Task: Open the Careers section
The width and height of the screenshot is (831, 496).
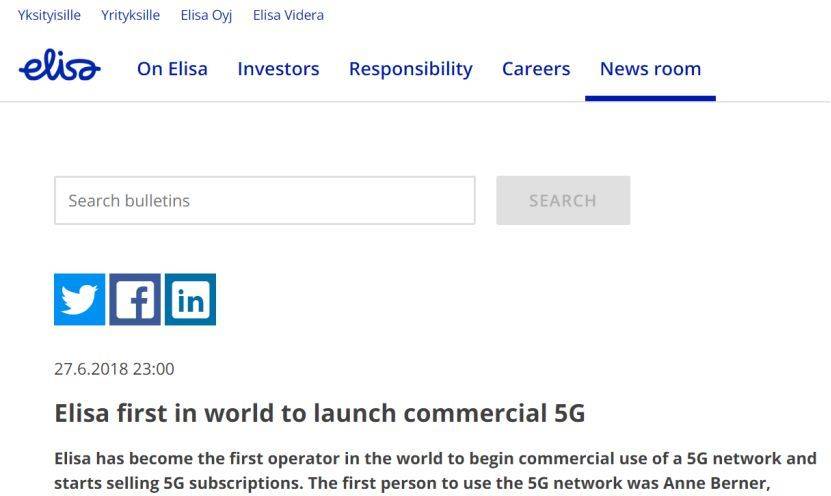Action: [x=536, y=69]
